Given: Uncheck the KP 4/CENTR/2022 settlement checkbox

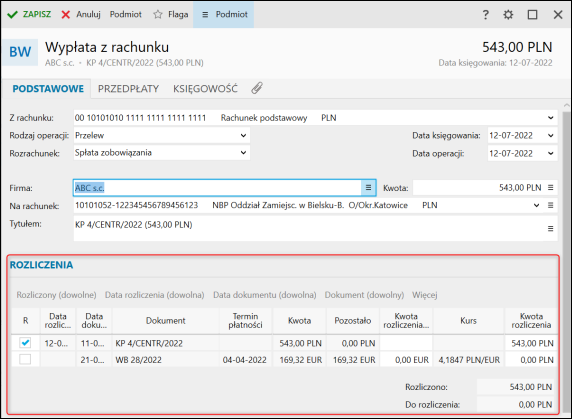Looking at the screenshot, I should (25, 343).
